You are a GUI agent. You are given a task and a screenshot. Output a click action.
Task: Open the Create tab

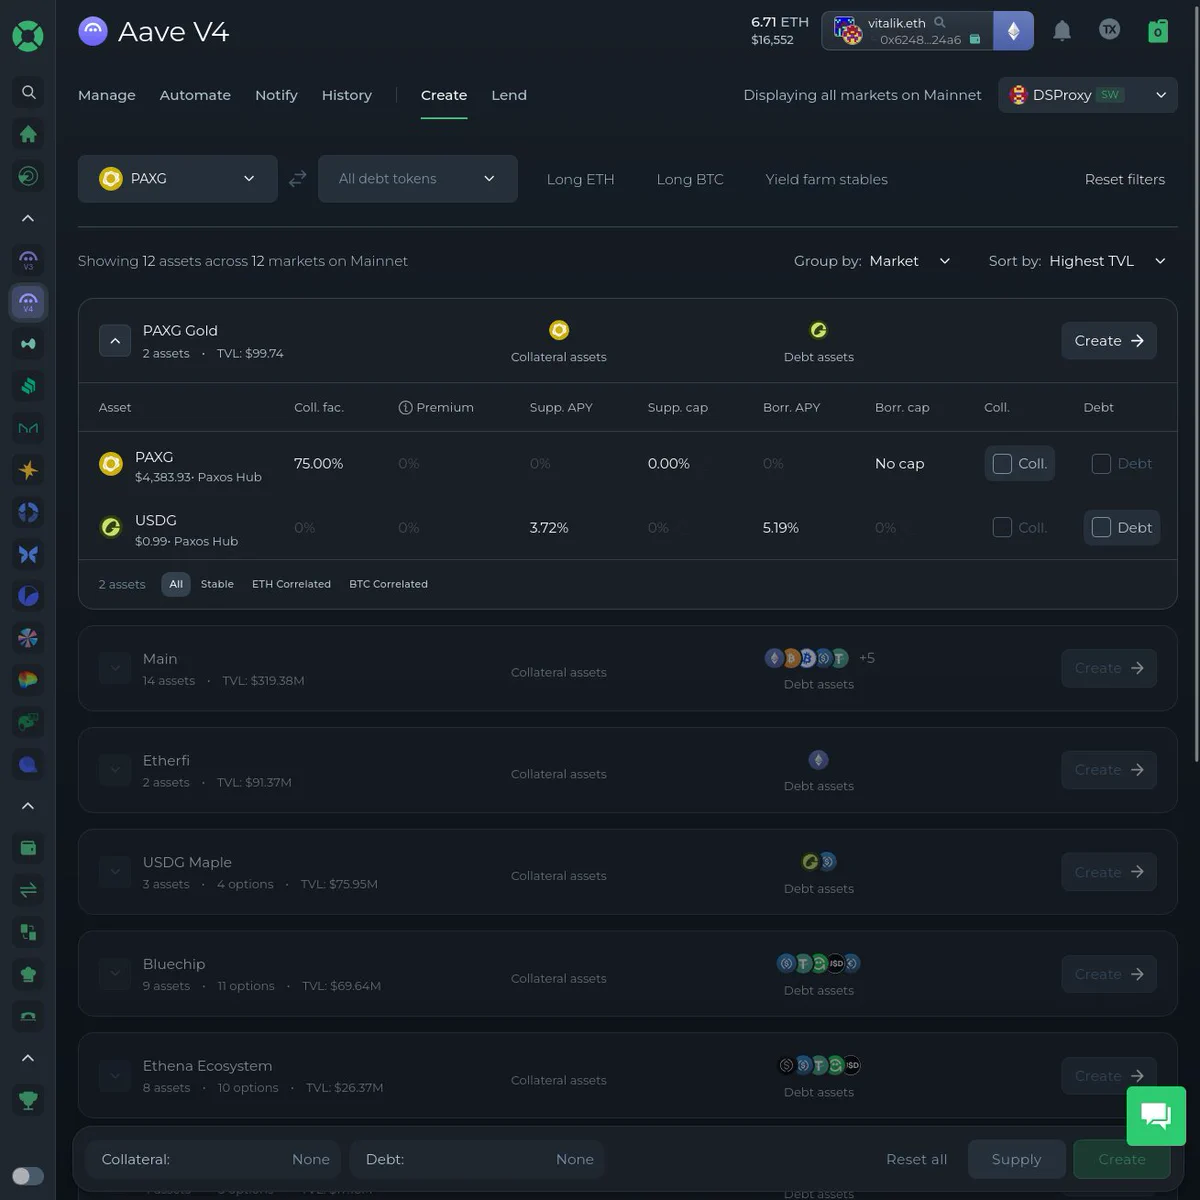(x=444, y=95)
